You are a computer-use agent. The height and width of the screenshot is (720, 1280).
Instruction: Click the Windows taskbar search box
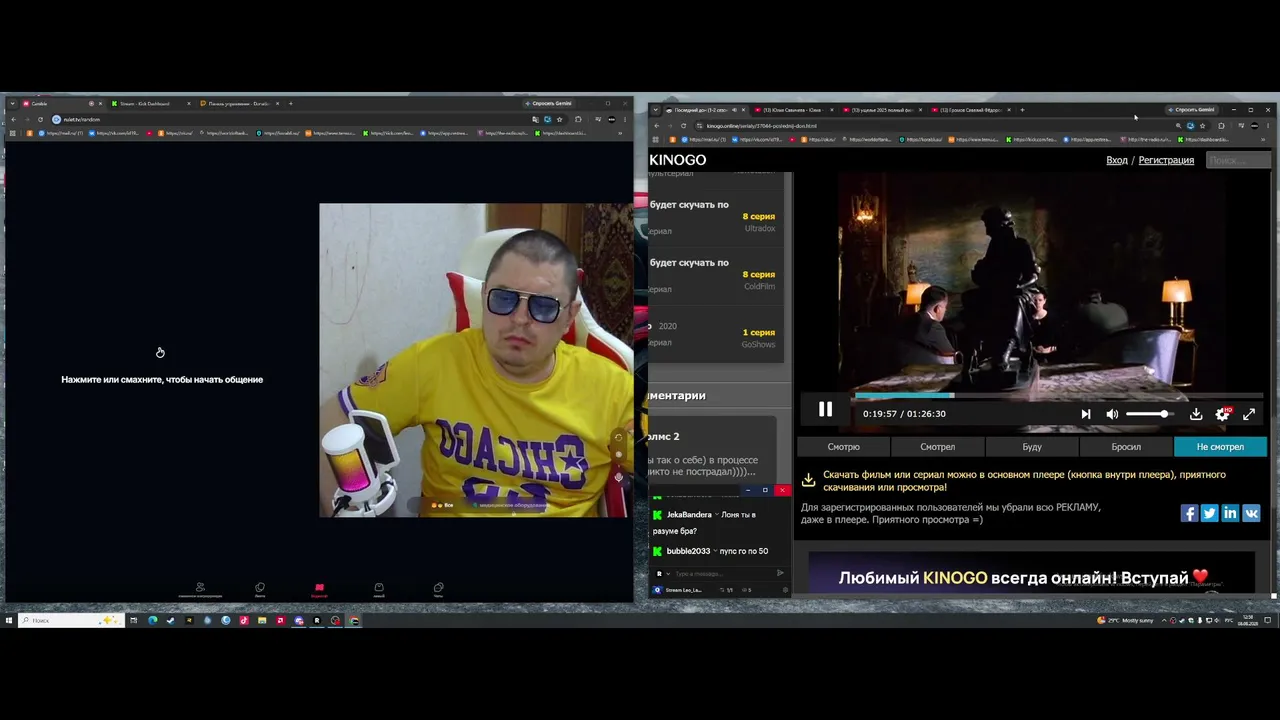71,620
